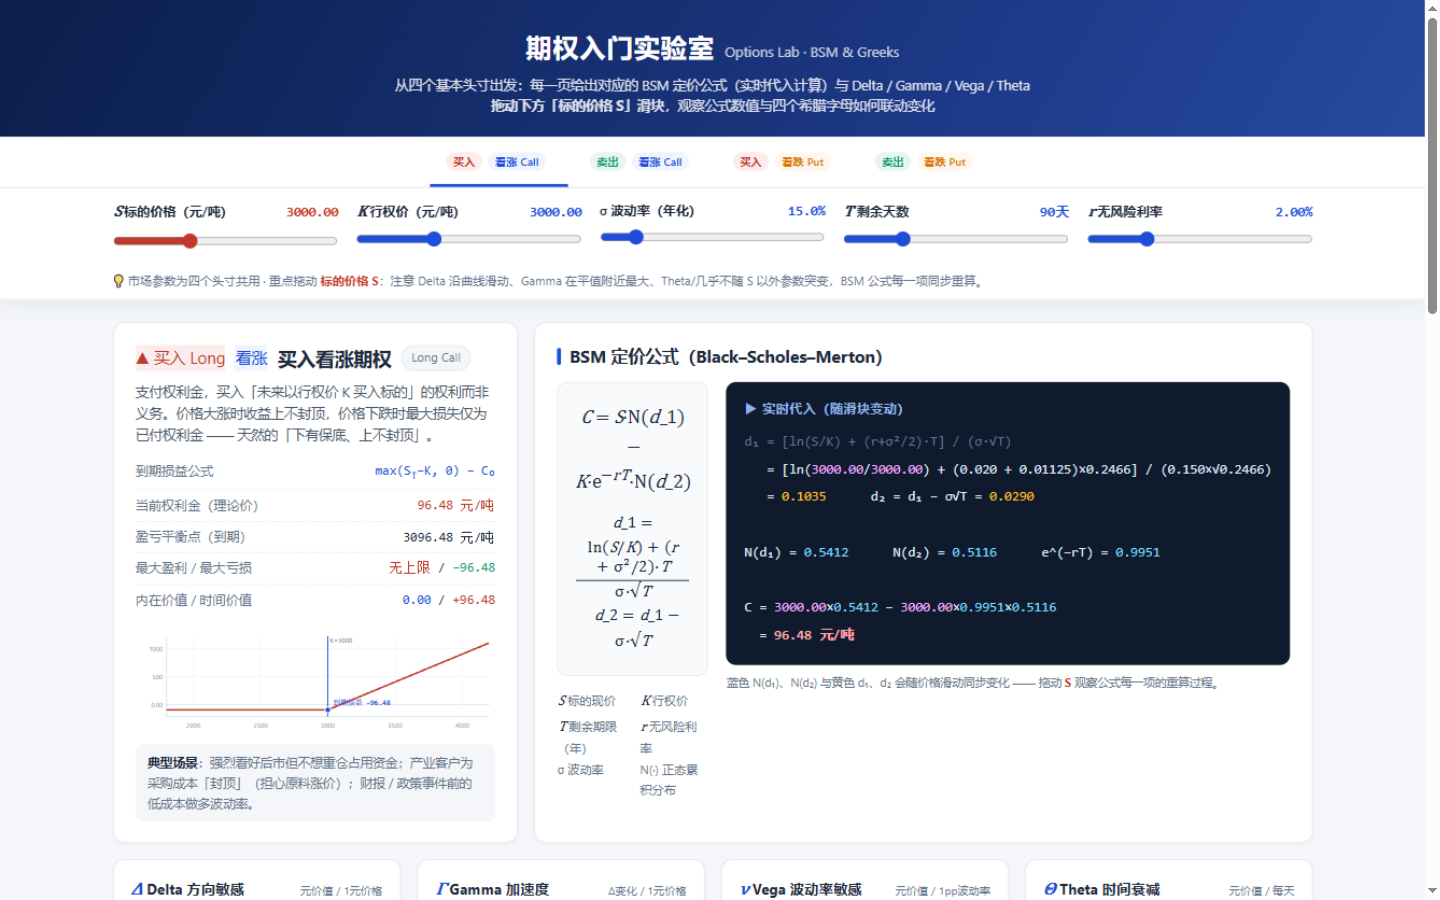Click the red triangle beside 买入 Long
1440x900 pixels.
click(x=142, y=358)
